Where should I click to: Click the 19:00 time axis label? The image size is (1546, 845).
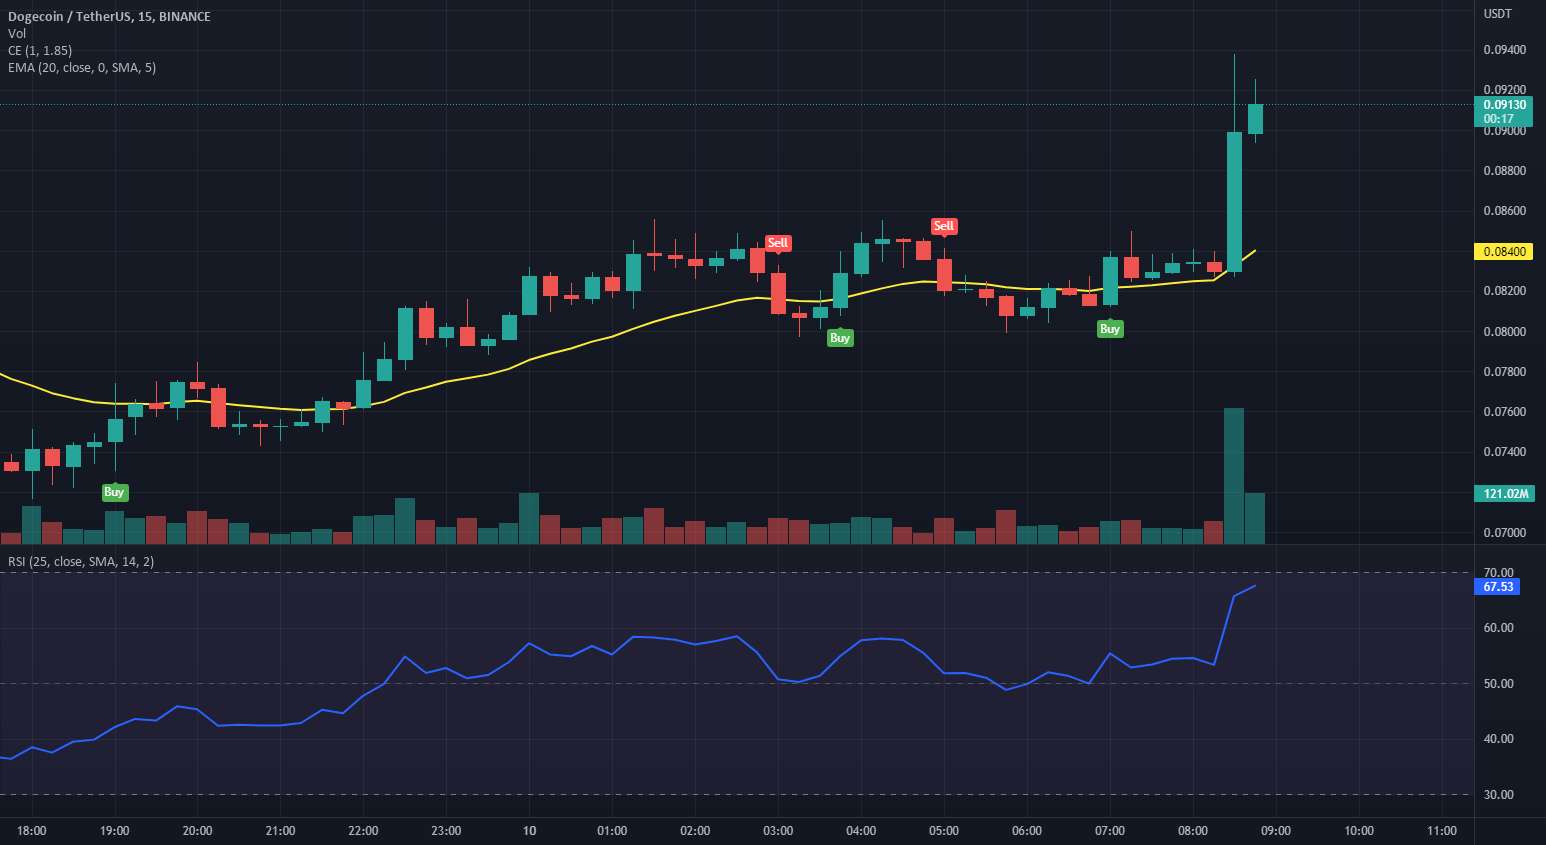(115, 831)
